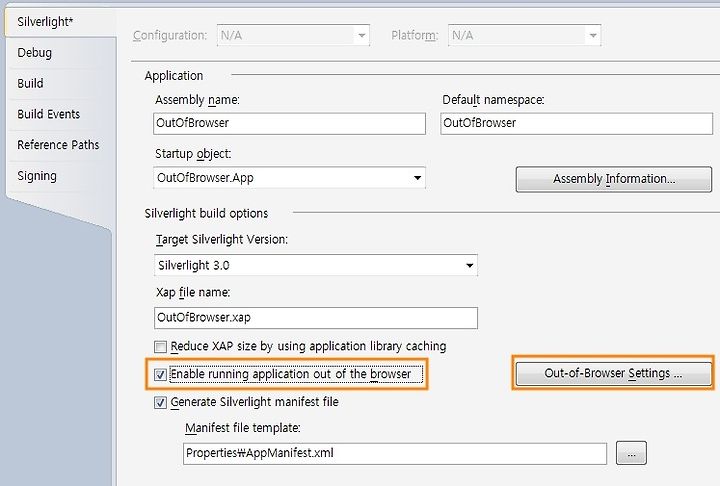The image size is (720, 486).
Task: Toggle Generate Silverlight manifest file checkbox
Action: click(160, 402)
